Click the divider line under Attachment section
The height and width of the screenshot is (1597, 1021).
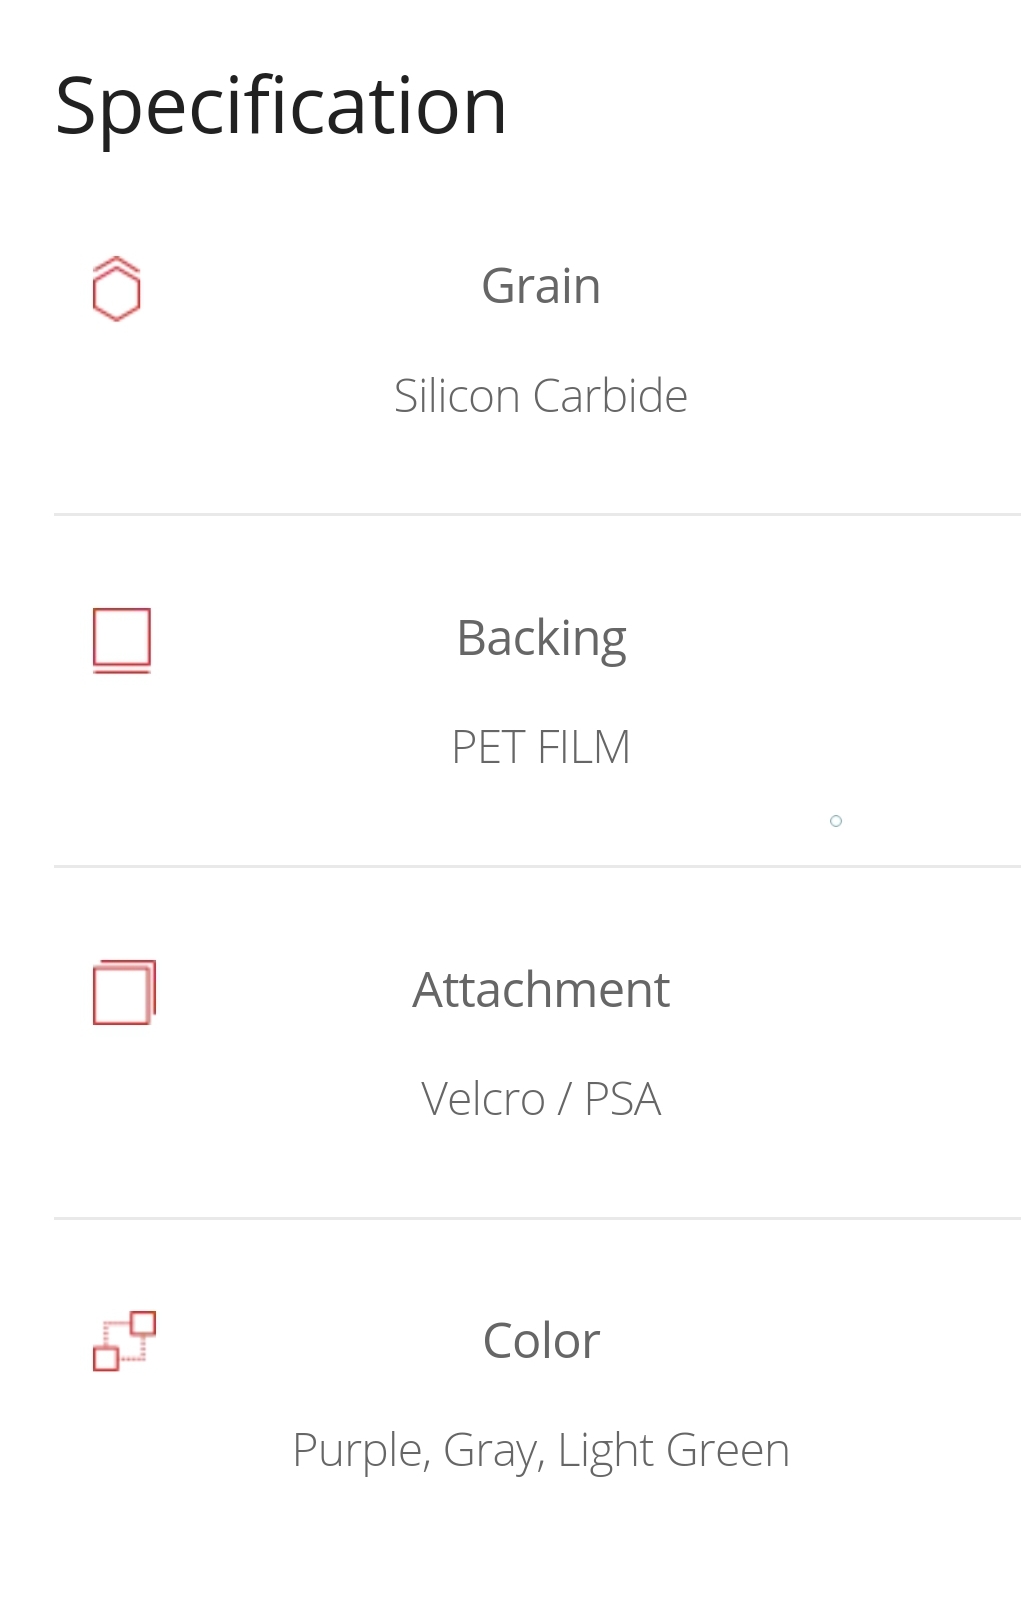coord(537,1218)
